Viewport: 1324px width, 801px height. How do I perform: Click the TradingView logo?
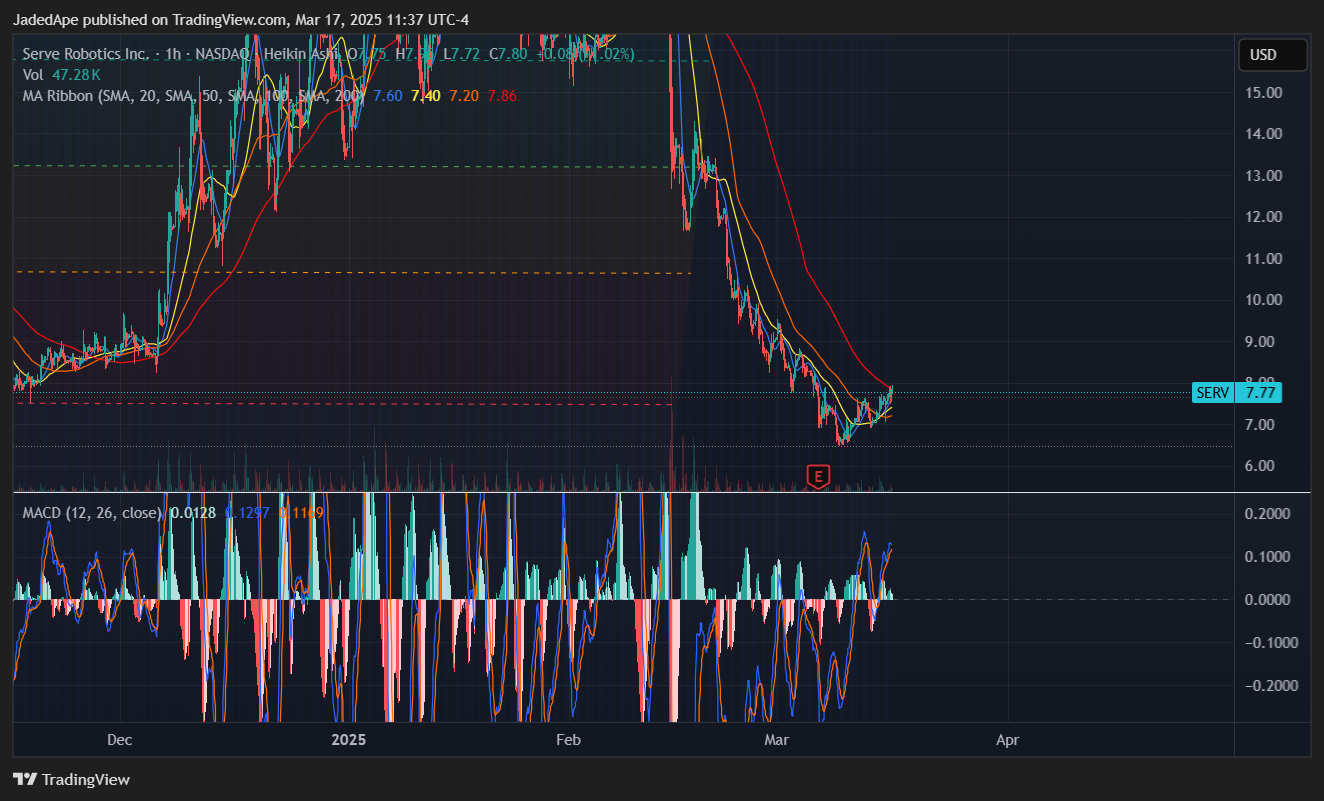[x=71, y=779]
